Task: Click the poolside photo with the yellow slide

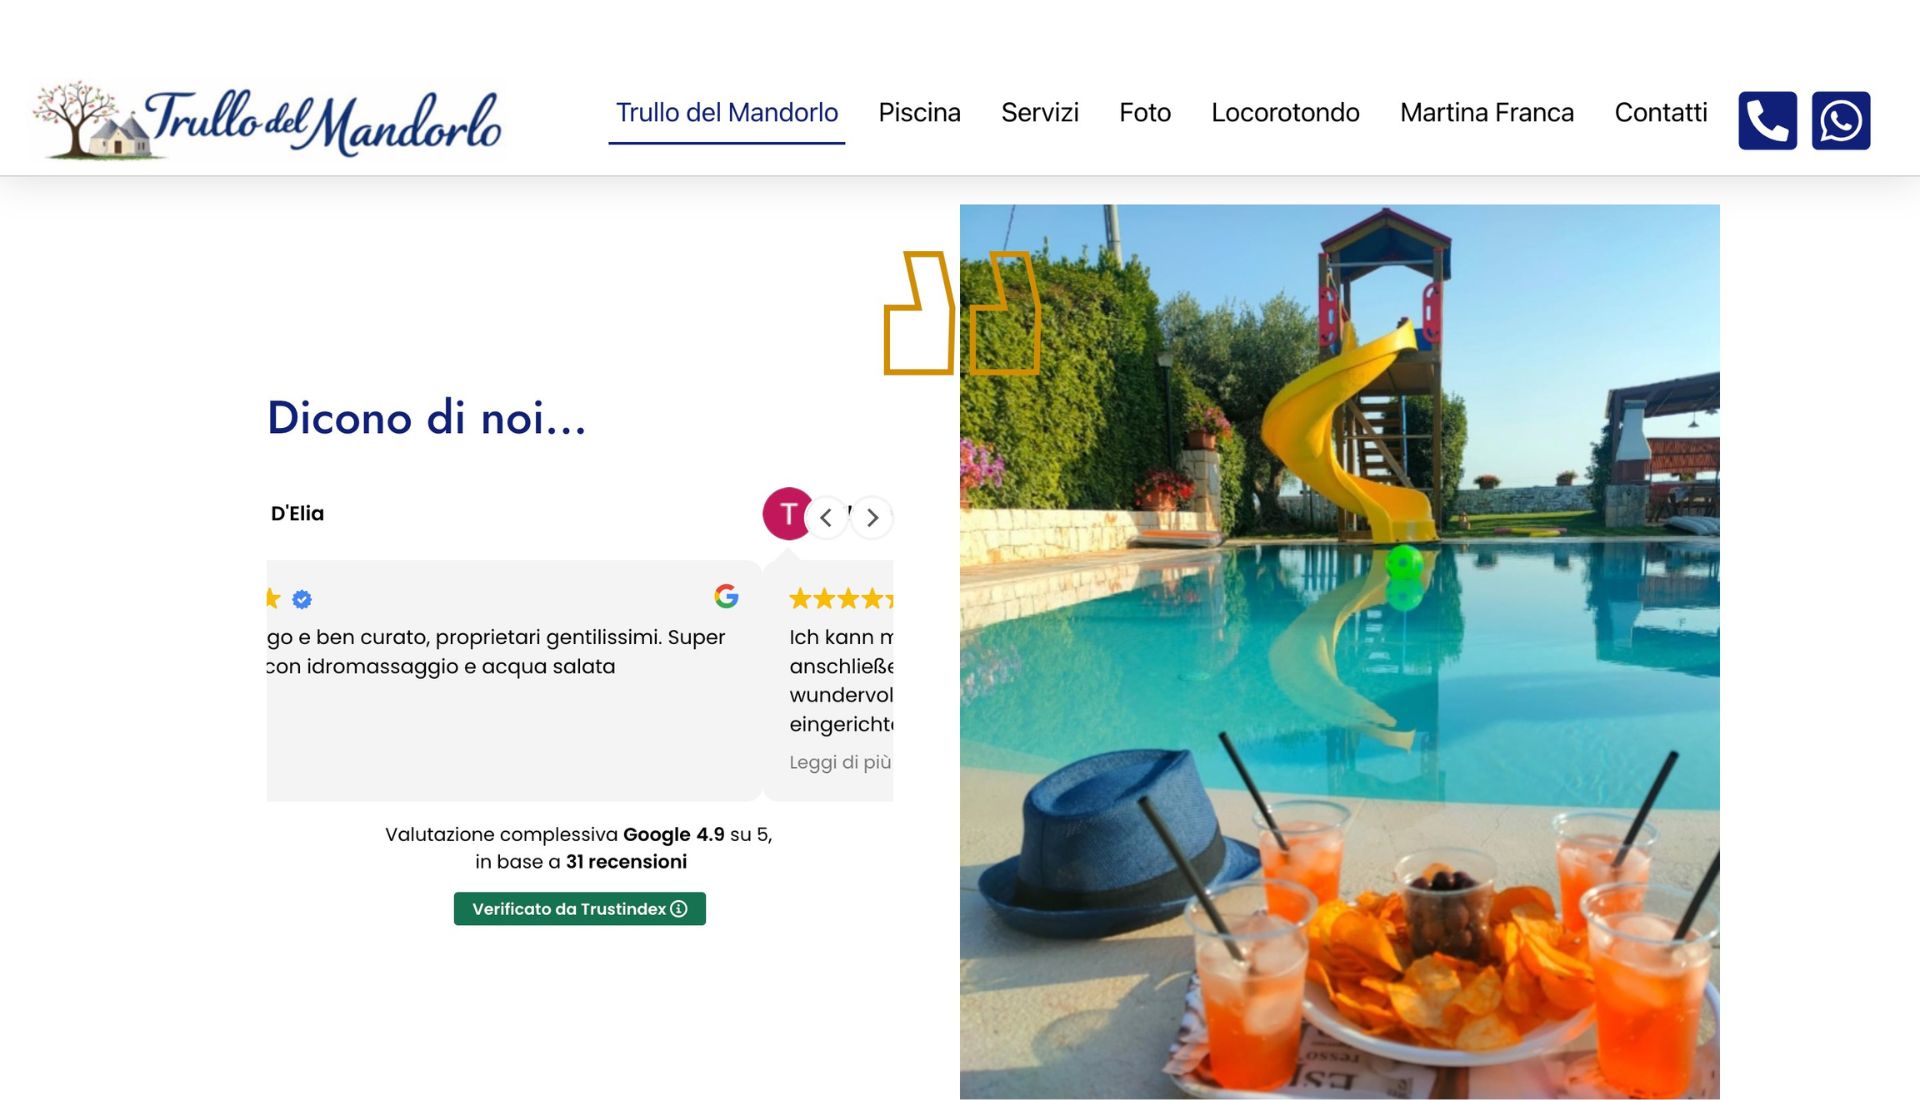Action: (x=1340, y=651)
